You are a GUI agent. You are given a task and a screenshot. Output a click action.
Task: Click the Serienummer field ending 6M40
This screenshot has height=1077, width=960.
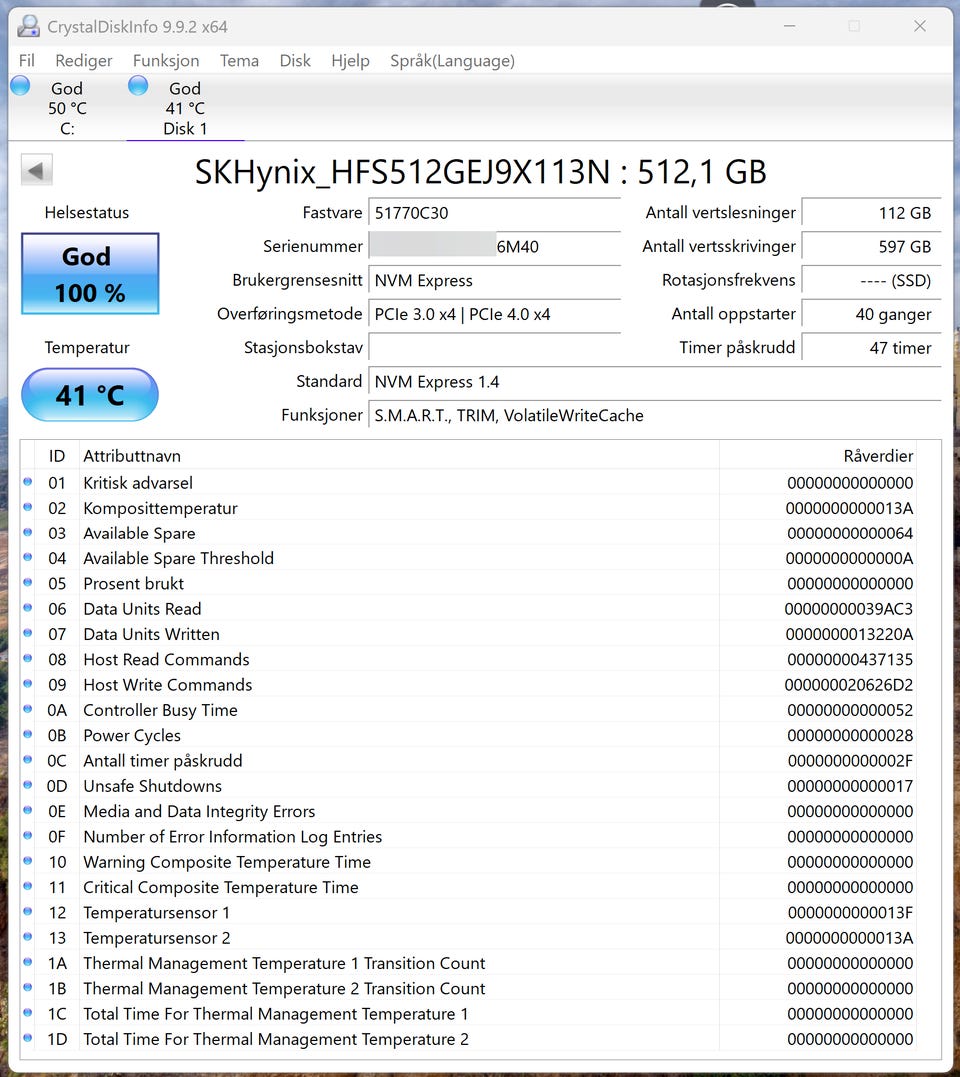click(494, 247)
